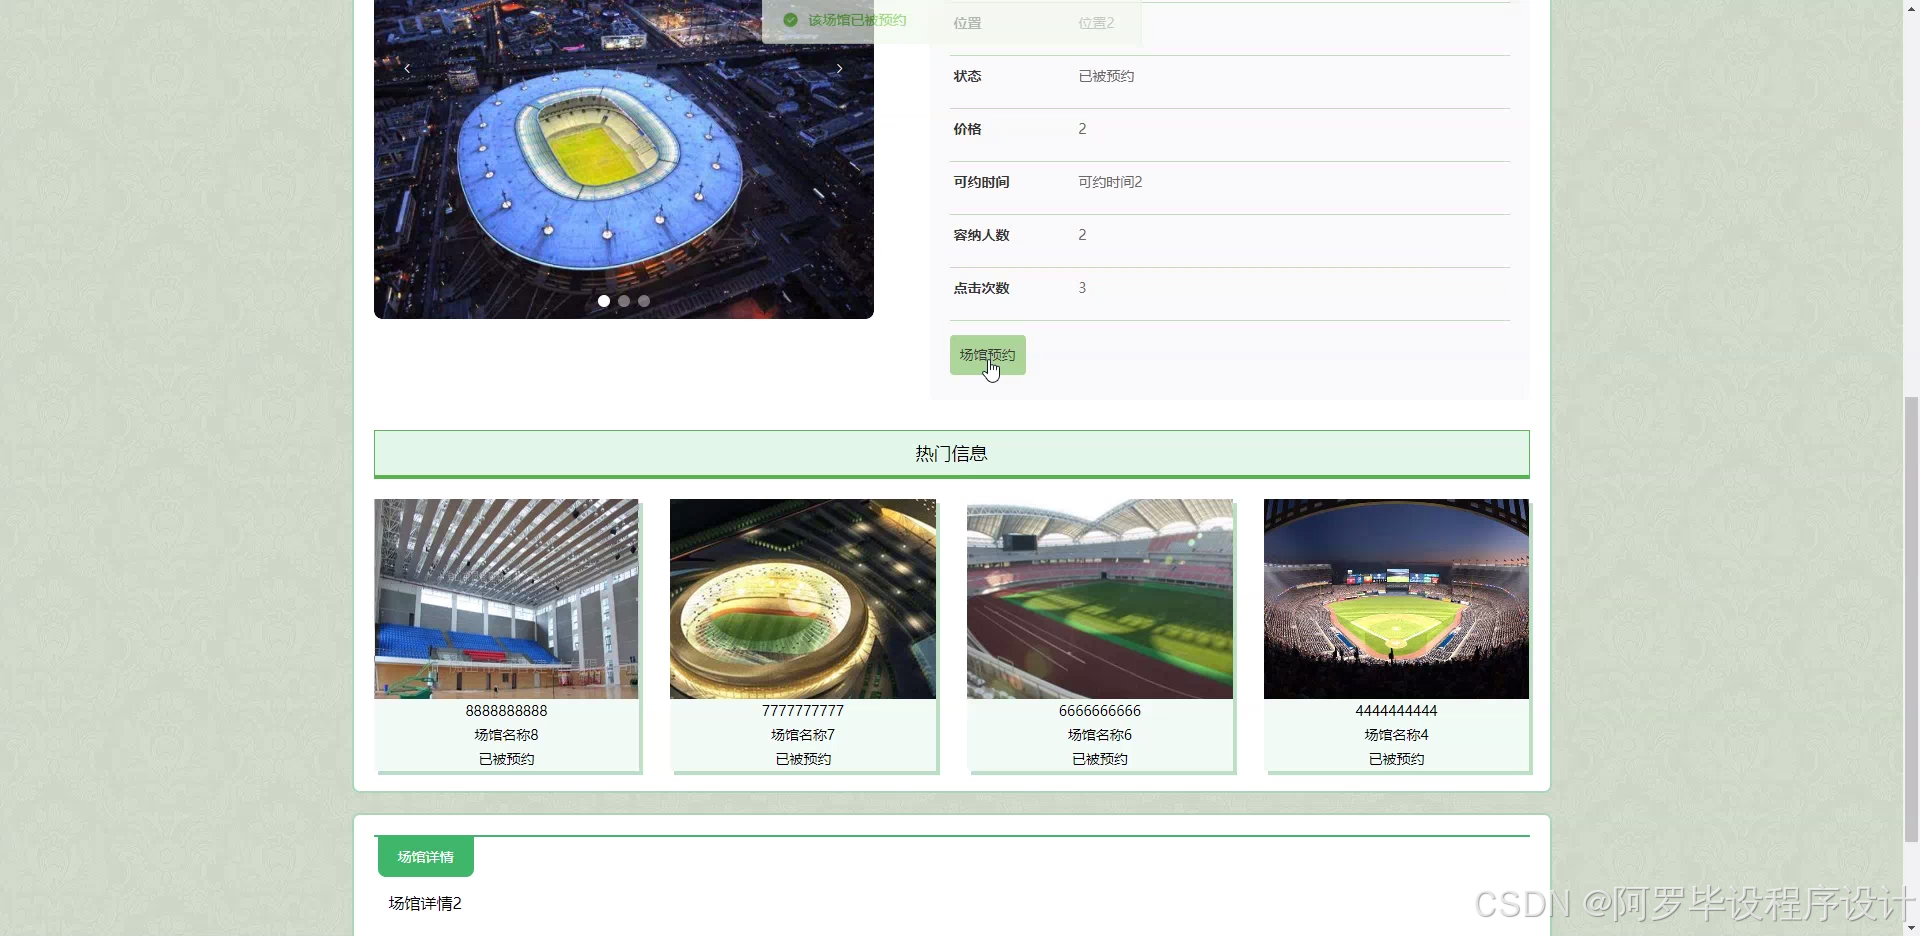Select first carousel indicator dot
This screenshot has height=936, width=1920.
[x=603, y=301]
